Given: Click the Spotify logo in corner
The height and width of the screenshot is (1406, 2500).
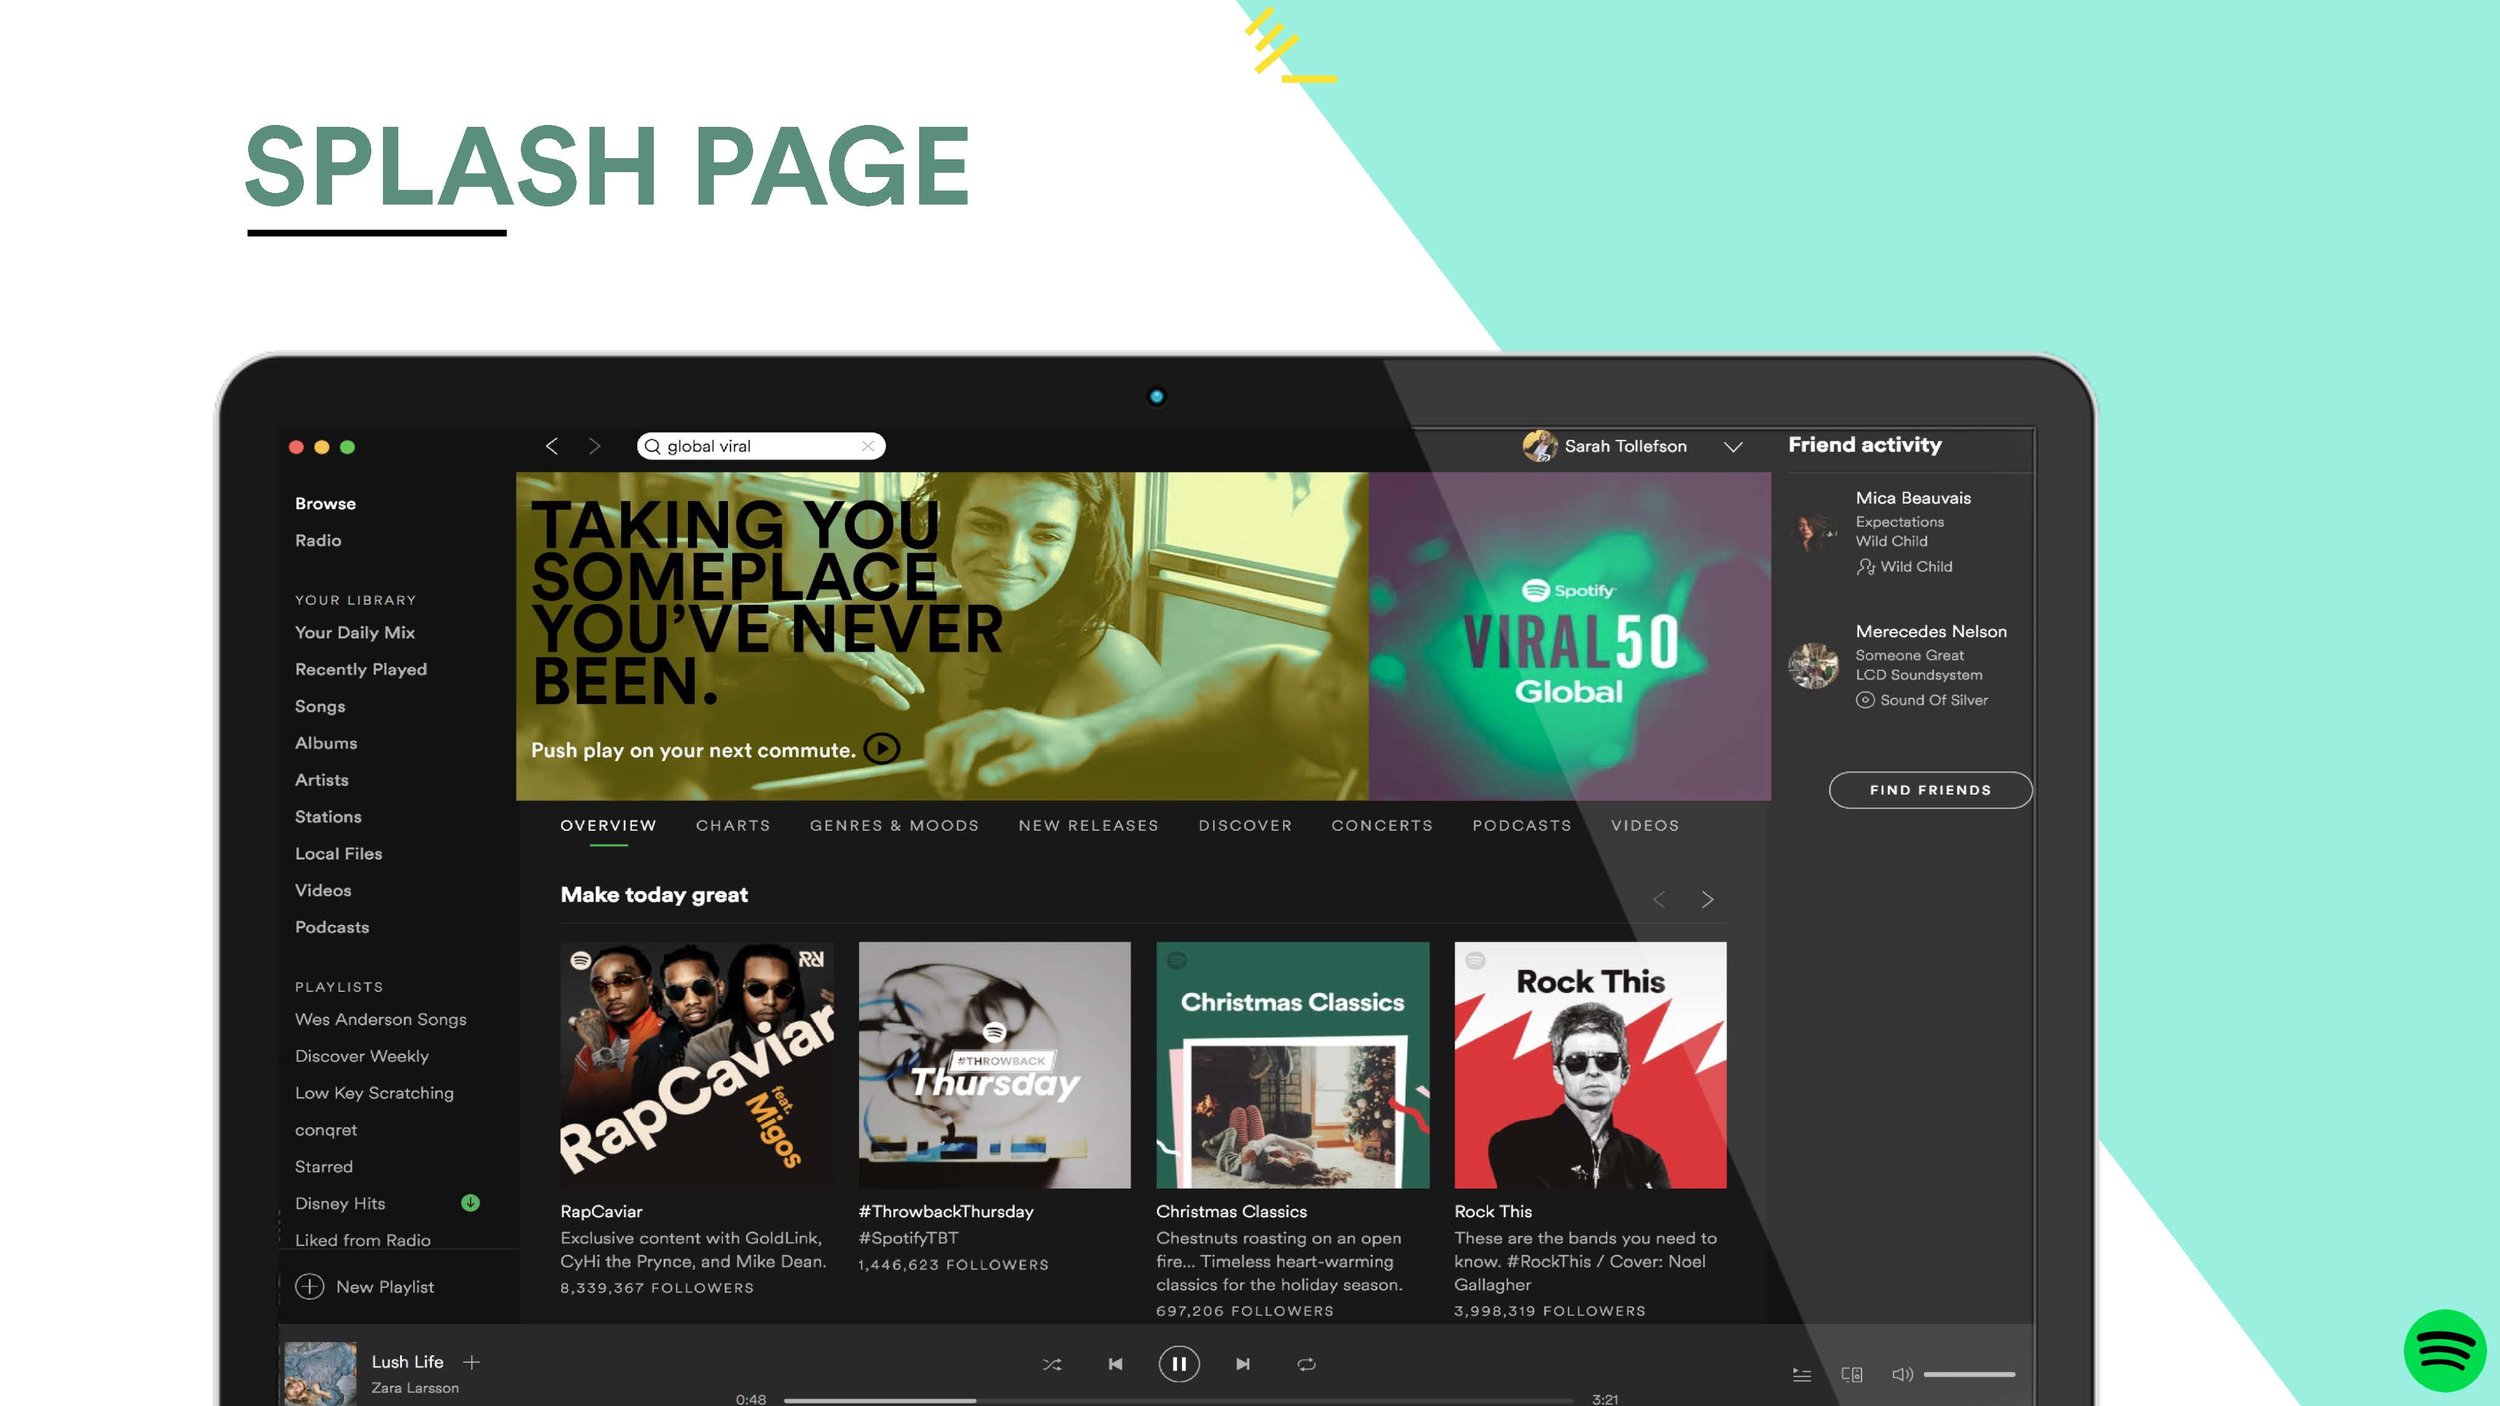Looking at the screenshot, I should (2445, 1351).
